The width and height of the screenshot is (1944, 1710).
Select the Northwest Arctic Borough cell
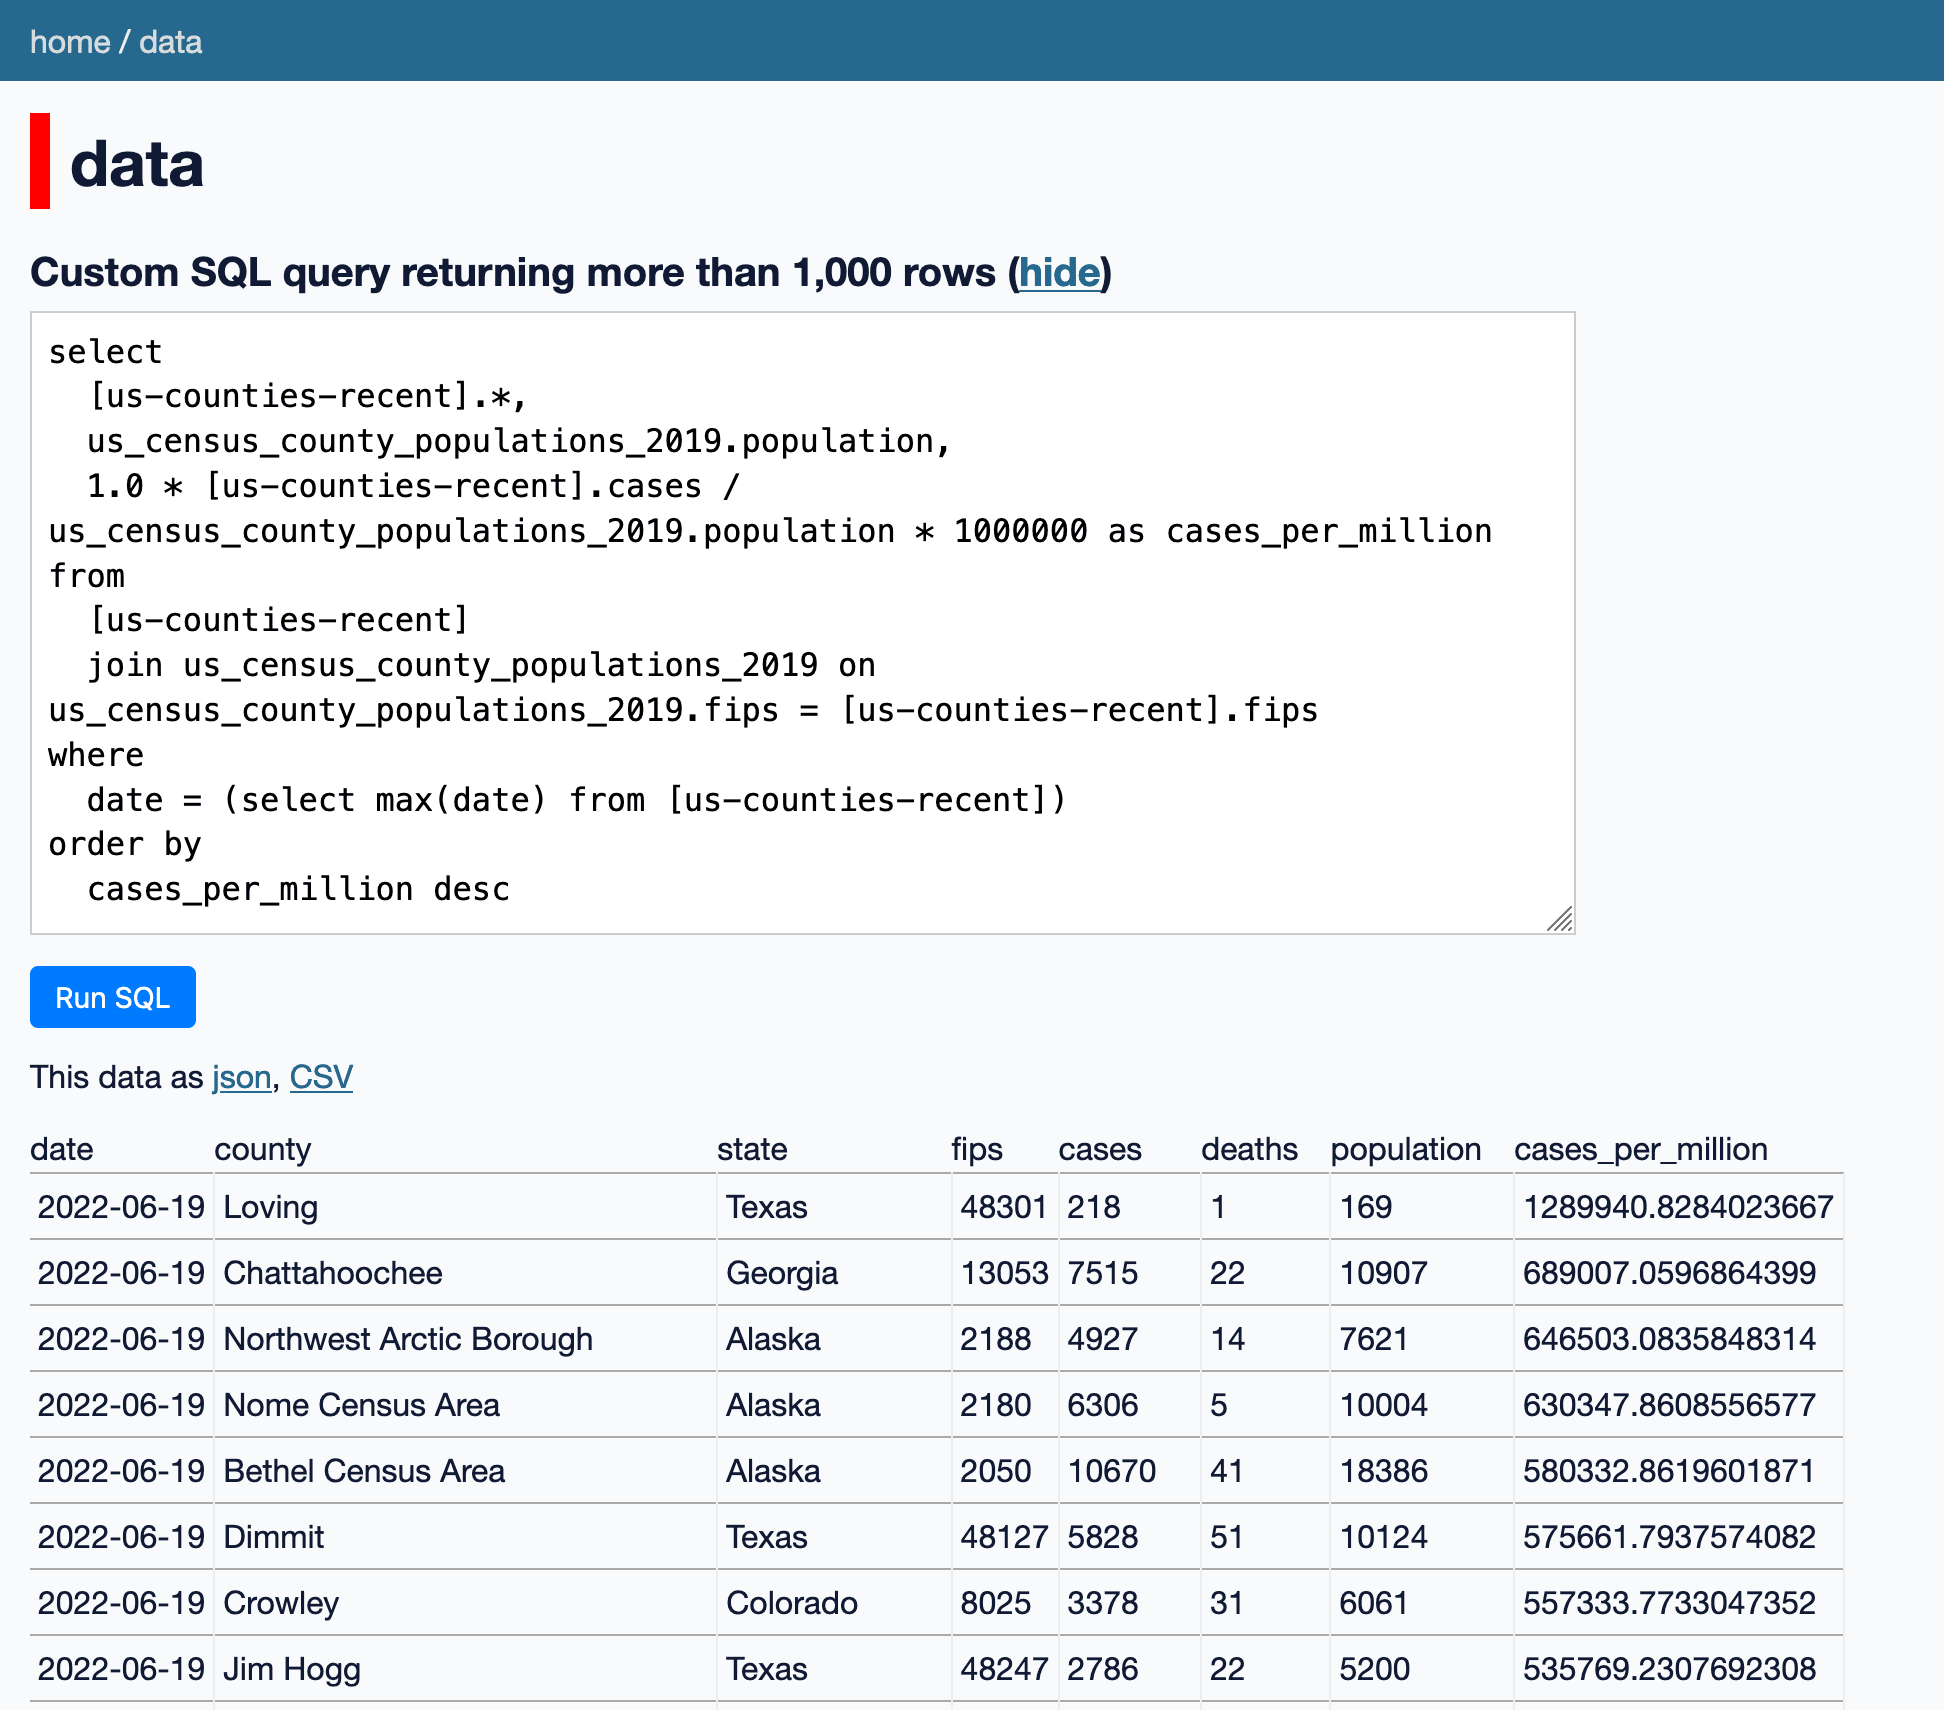[x=465, y=1339]
